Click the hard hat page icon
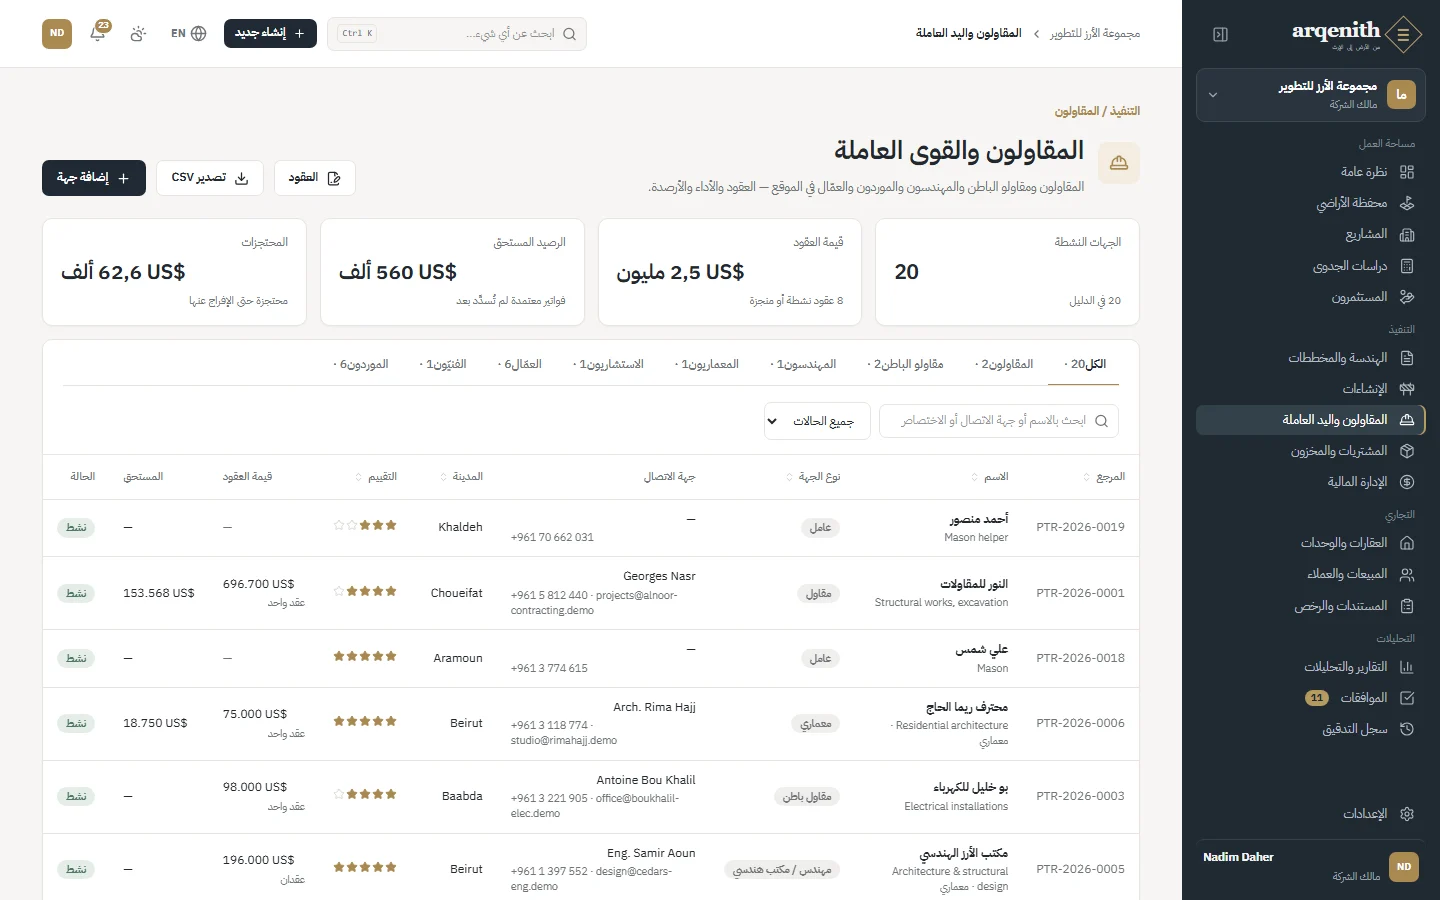 pyautogui.click(x=1119, y=163)
